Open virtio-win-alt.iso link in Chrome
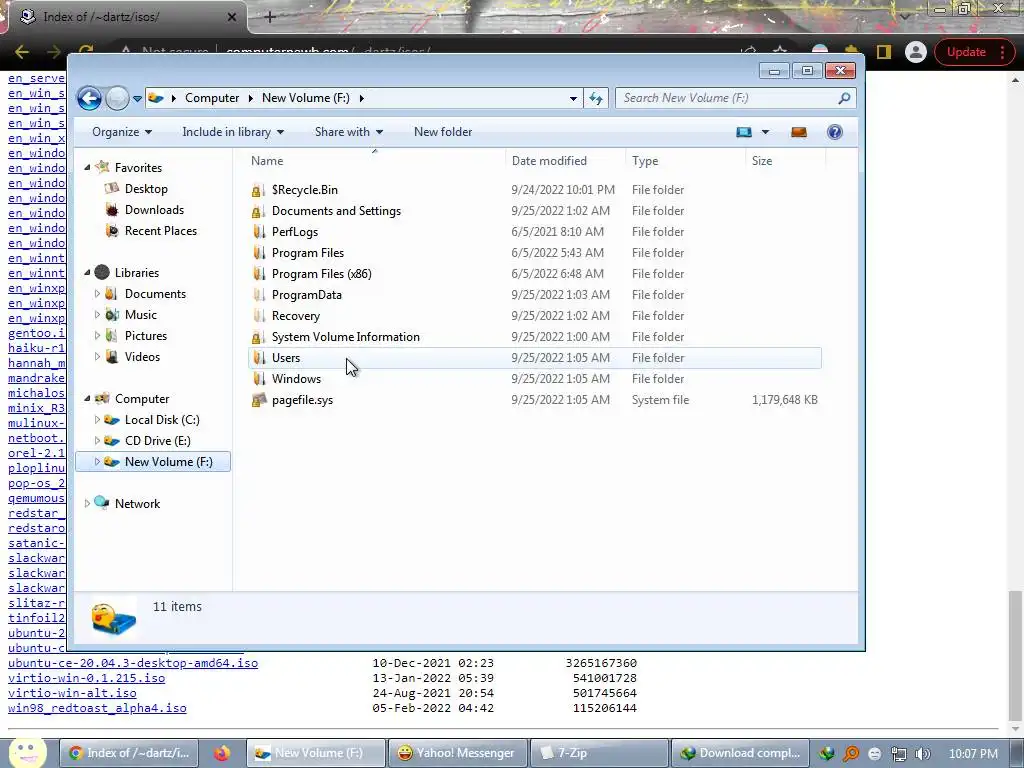Image resolution: width=1024 pixels, height=768 pixels. (72, 693)
